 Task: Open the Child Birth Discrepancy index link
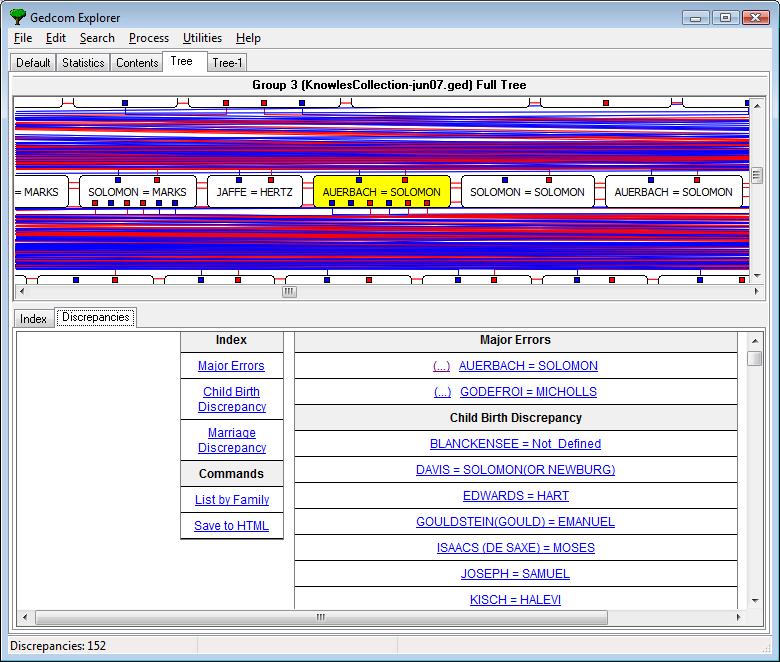[x=232, y=399]
